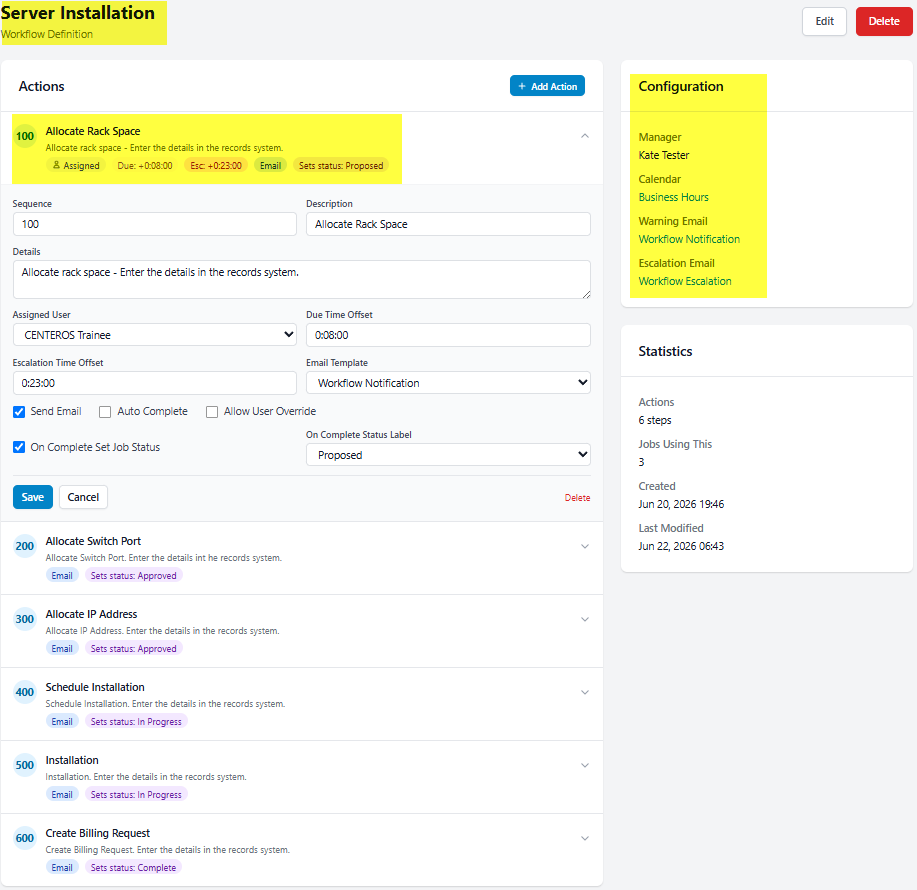Click the green Email tag in Allocate Rack Space
The width and height of the screenshot is (917, 890).
click(x=270, y=165)
